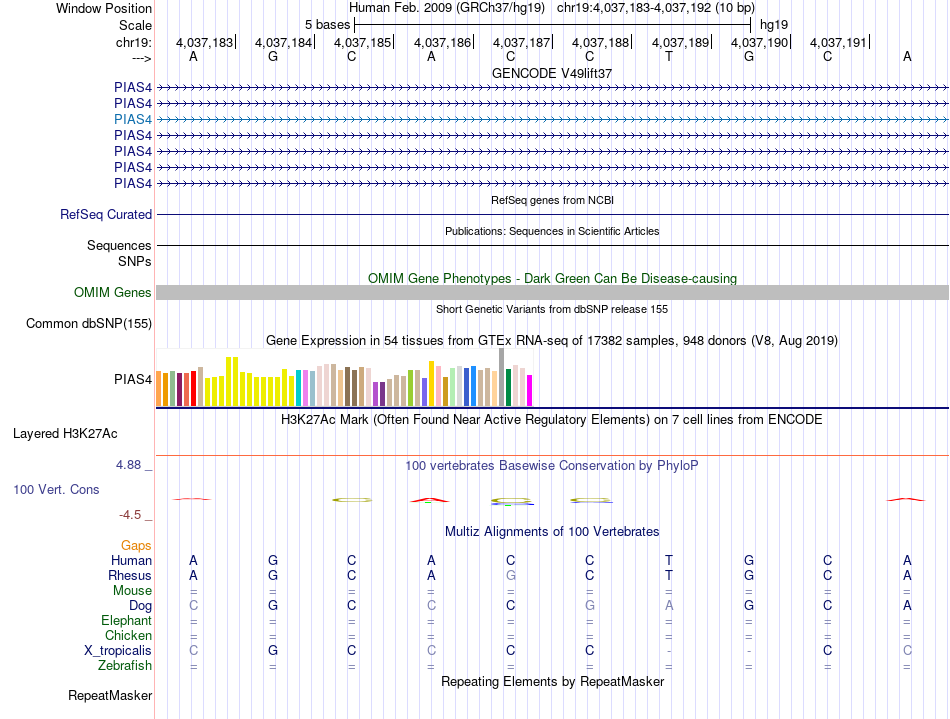This screenshot has width=950, height=719.
Task: Click the red PhyloP peak at base 4,037,186
Action: click(430, 500)
